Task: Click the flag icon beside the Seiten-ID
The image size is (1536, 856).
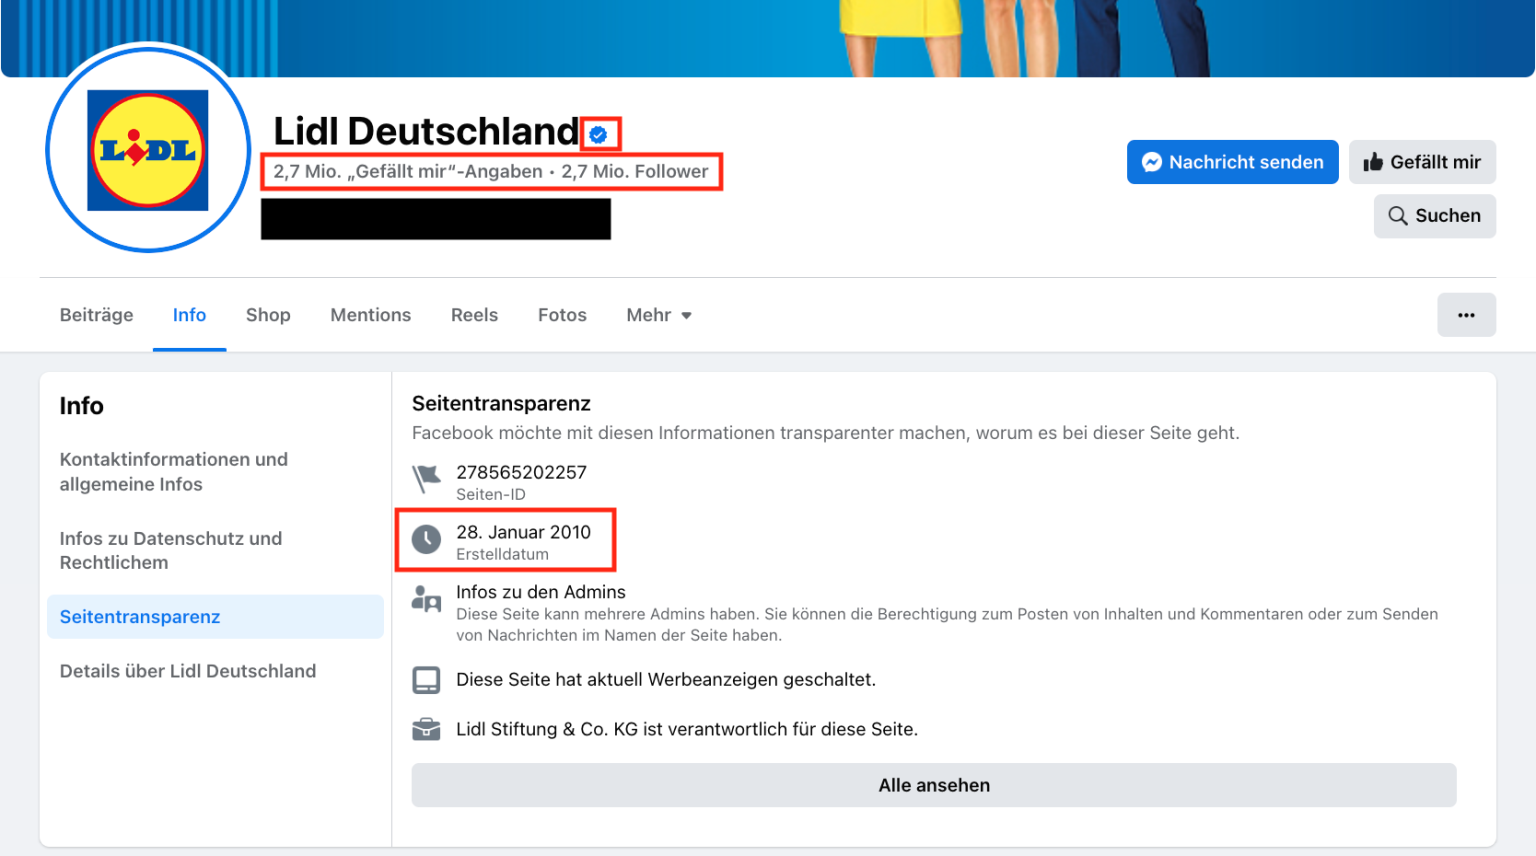Action: (x=426, y=478)
